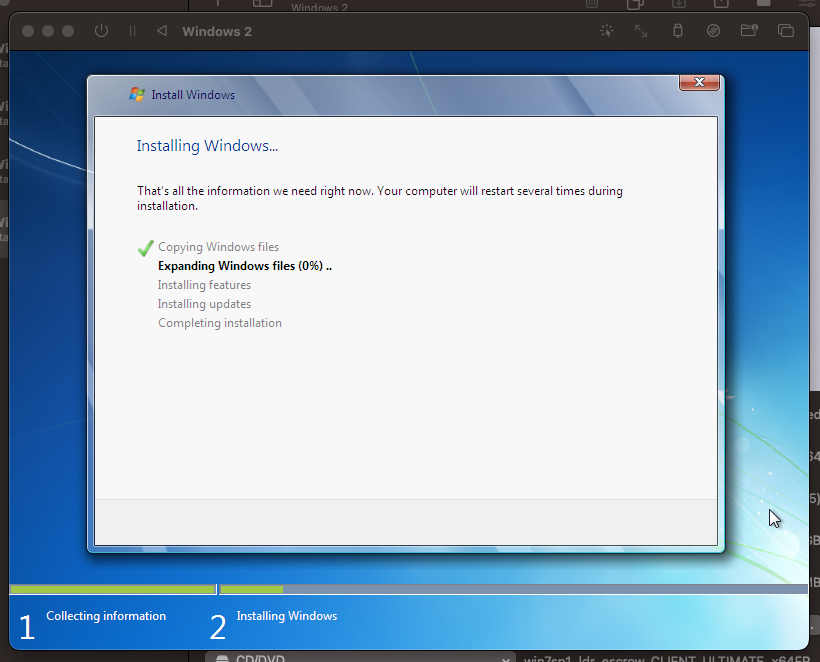Click the 'Windows 2' VM window title

pyautogui.click(x=217, y=31)
